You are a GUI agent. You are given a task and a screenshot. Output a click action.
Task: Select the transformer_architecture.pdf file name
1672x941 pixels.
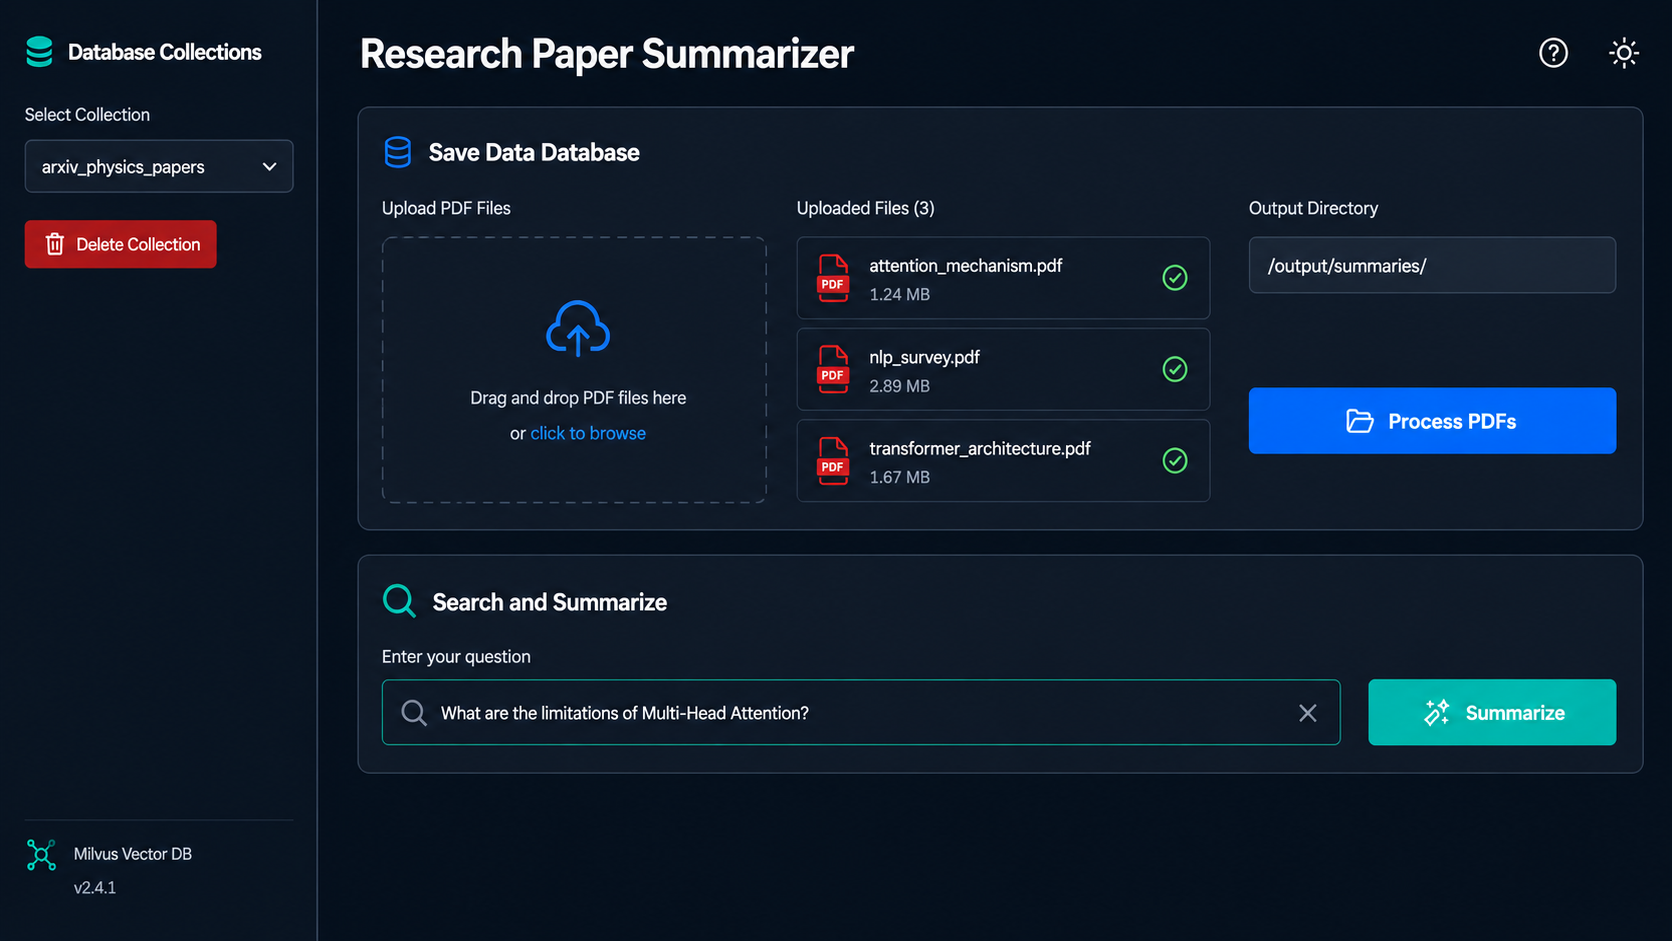[980, 448]
